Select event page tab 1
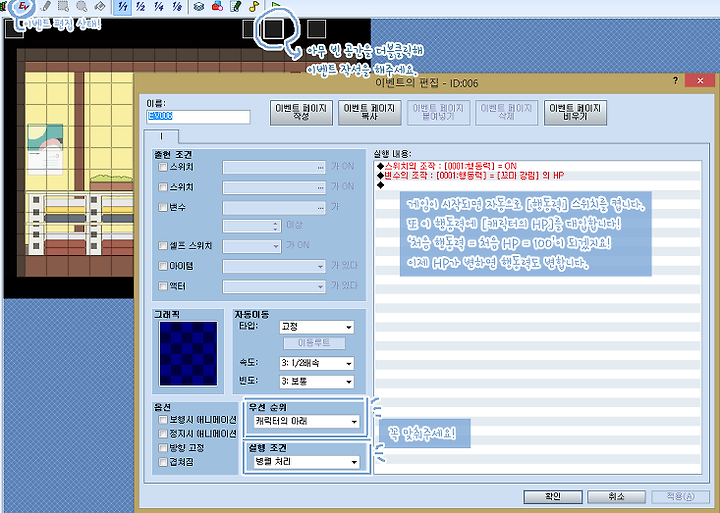 161,136
